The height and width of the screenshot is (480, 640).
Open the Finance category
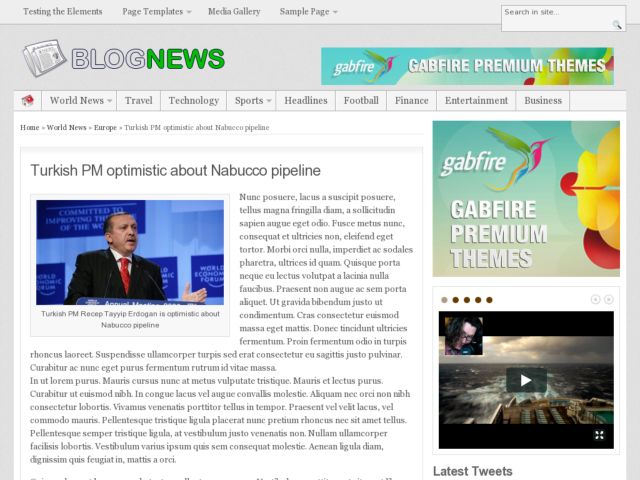point(411,100)
